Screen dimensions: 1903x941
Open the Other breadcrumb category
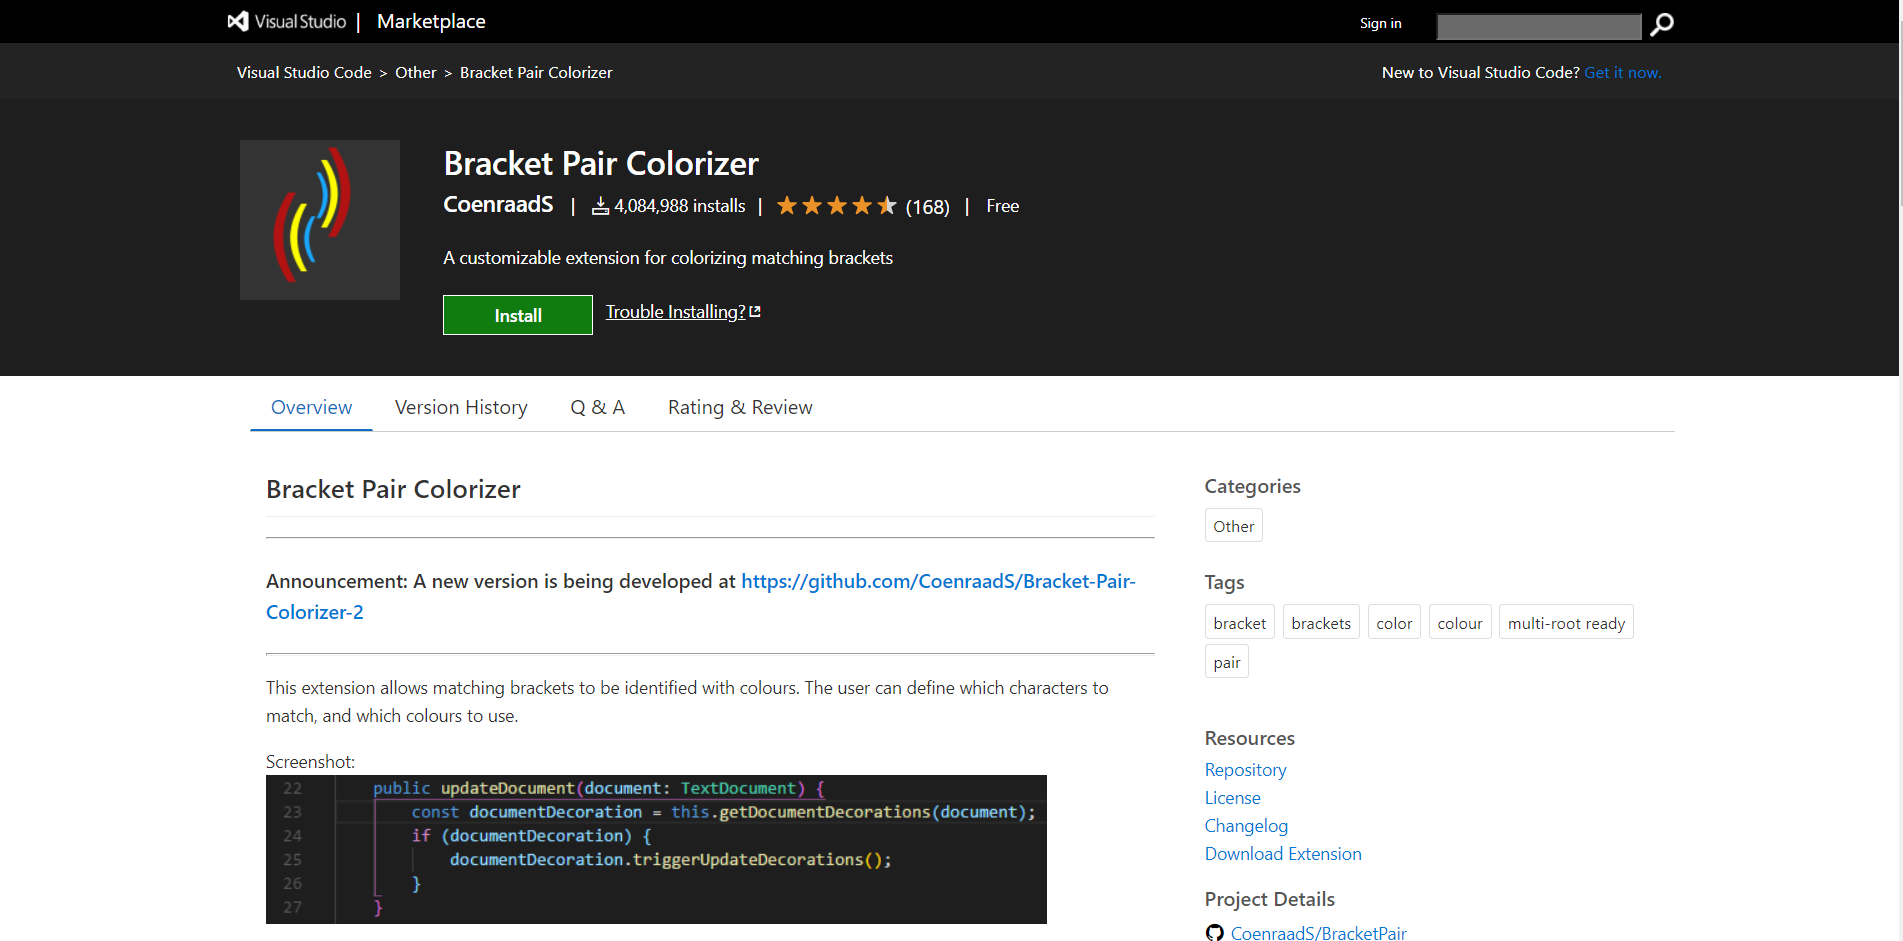click(416, 72)
